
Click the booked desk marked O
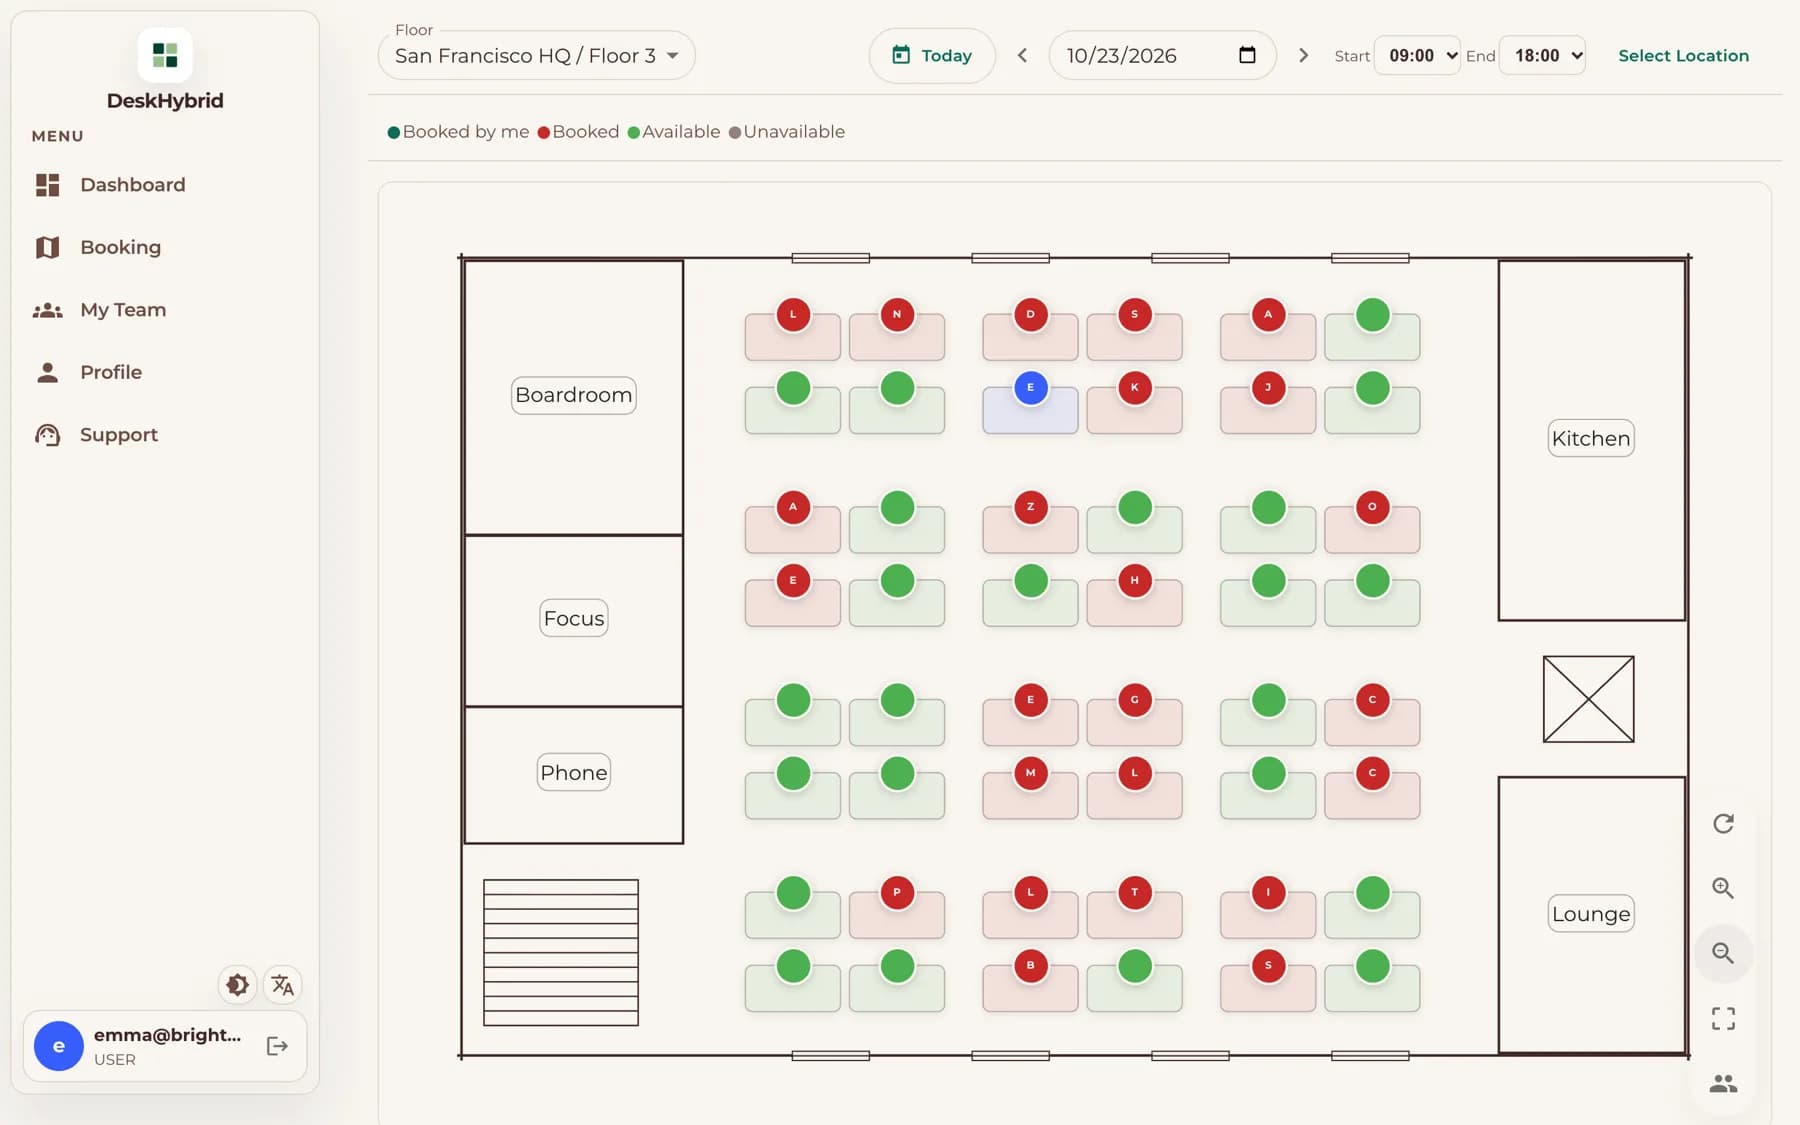click(1372, 507)
